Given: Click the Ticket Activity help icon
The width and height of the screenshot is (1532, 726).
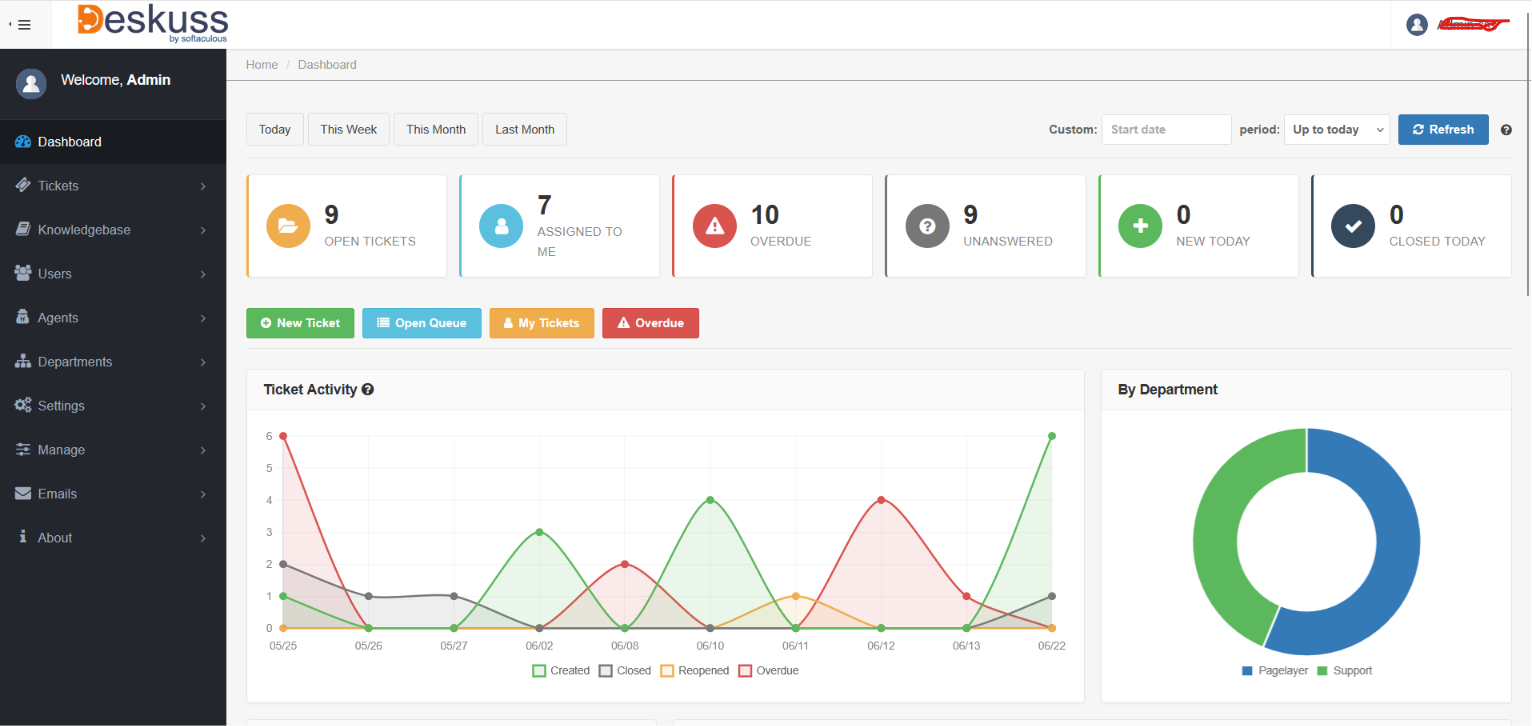Looking at the screenshot, I should (x=368, y=390).
